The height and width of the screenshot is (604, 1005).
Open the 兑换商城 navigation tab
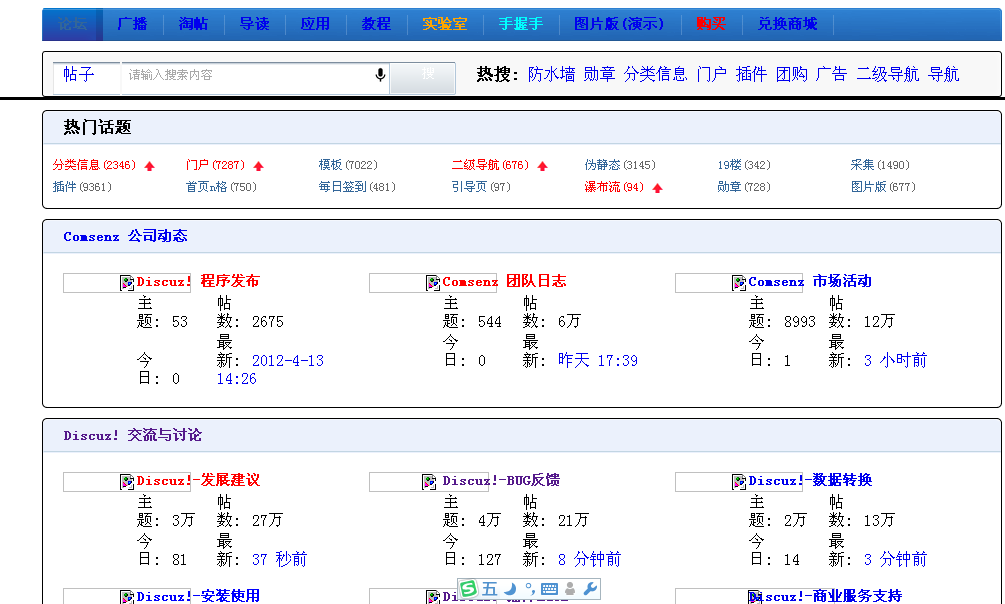click(787, 24)
